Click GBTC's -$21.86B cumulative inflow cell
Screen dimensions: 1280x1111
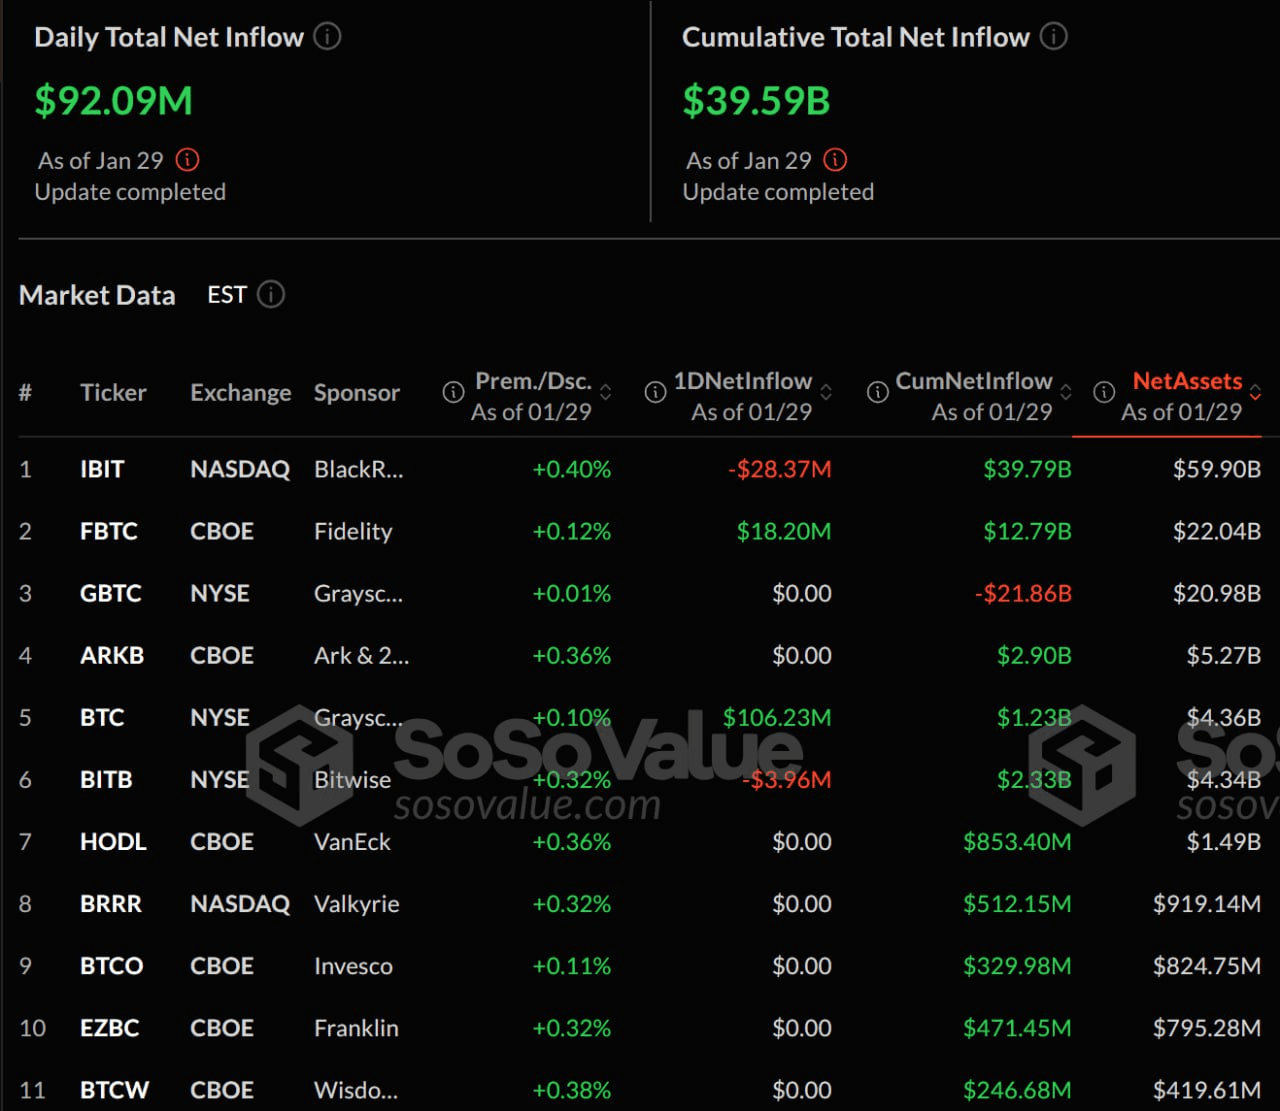point(1023,593)
